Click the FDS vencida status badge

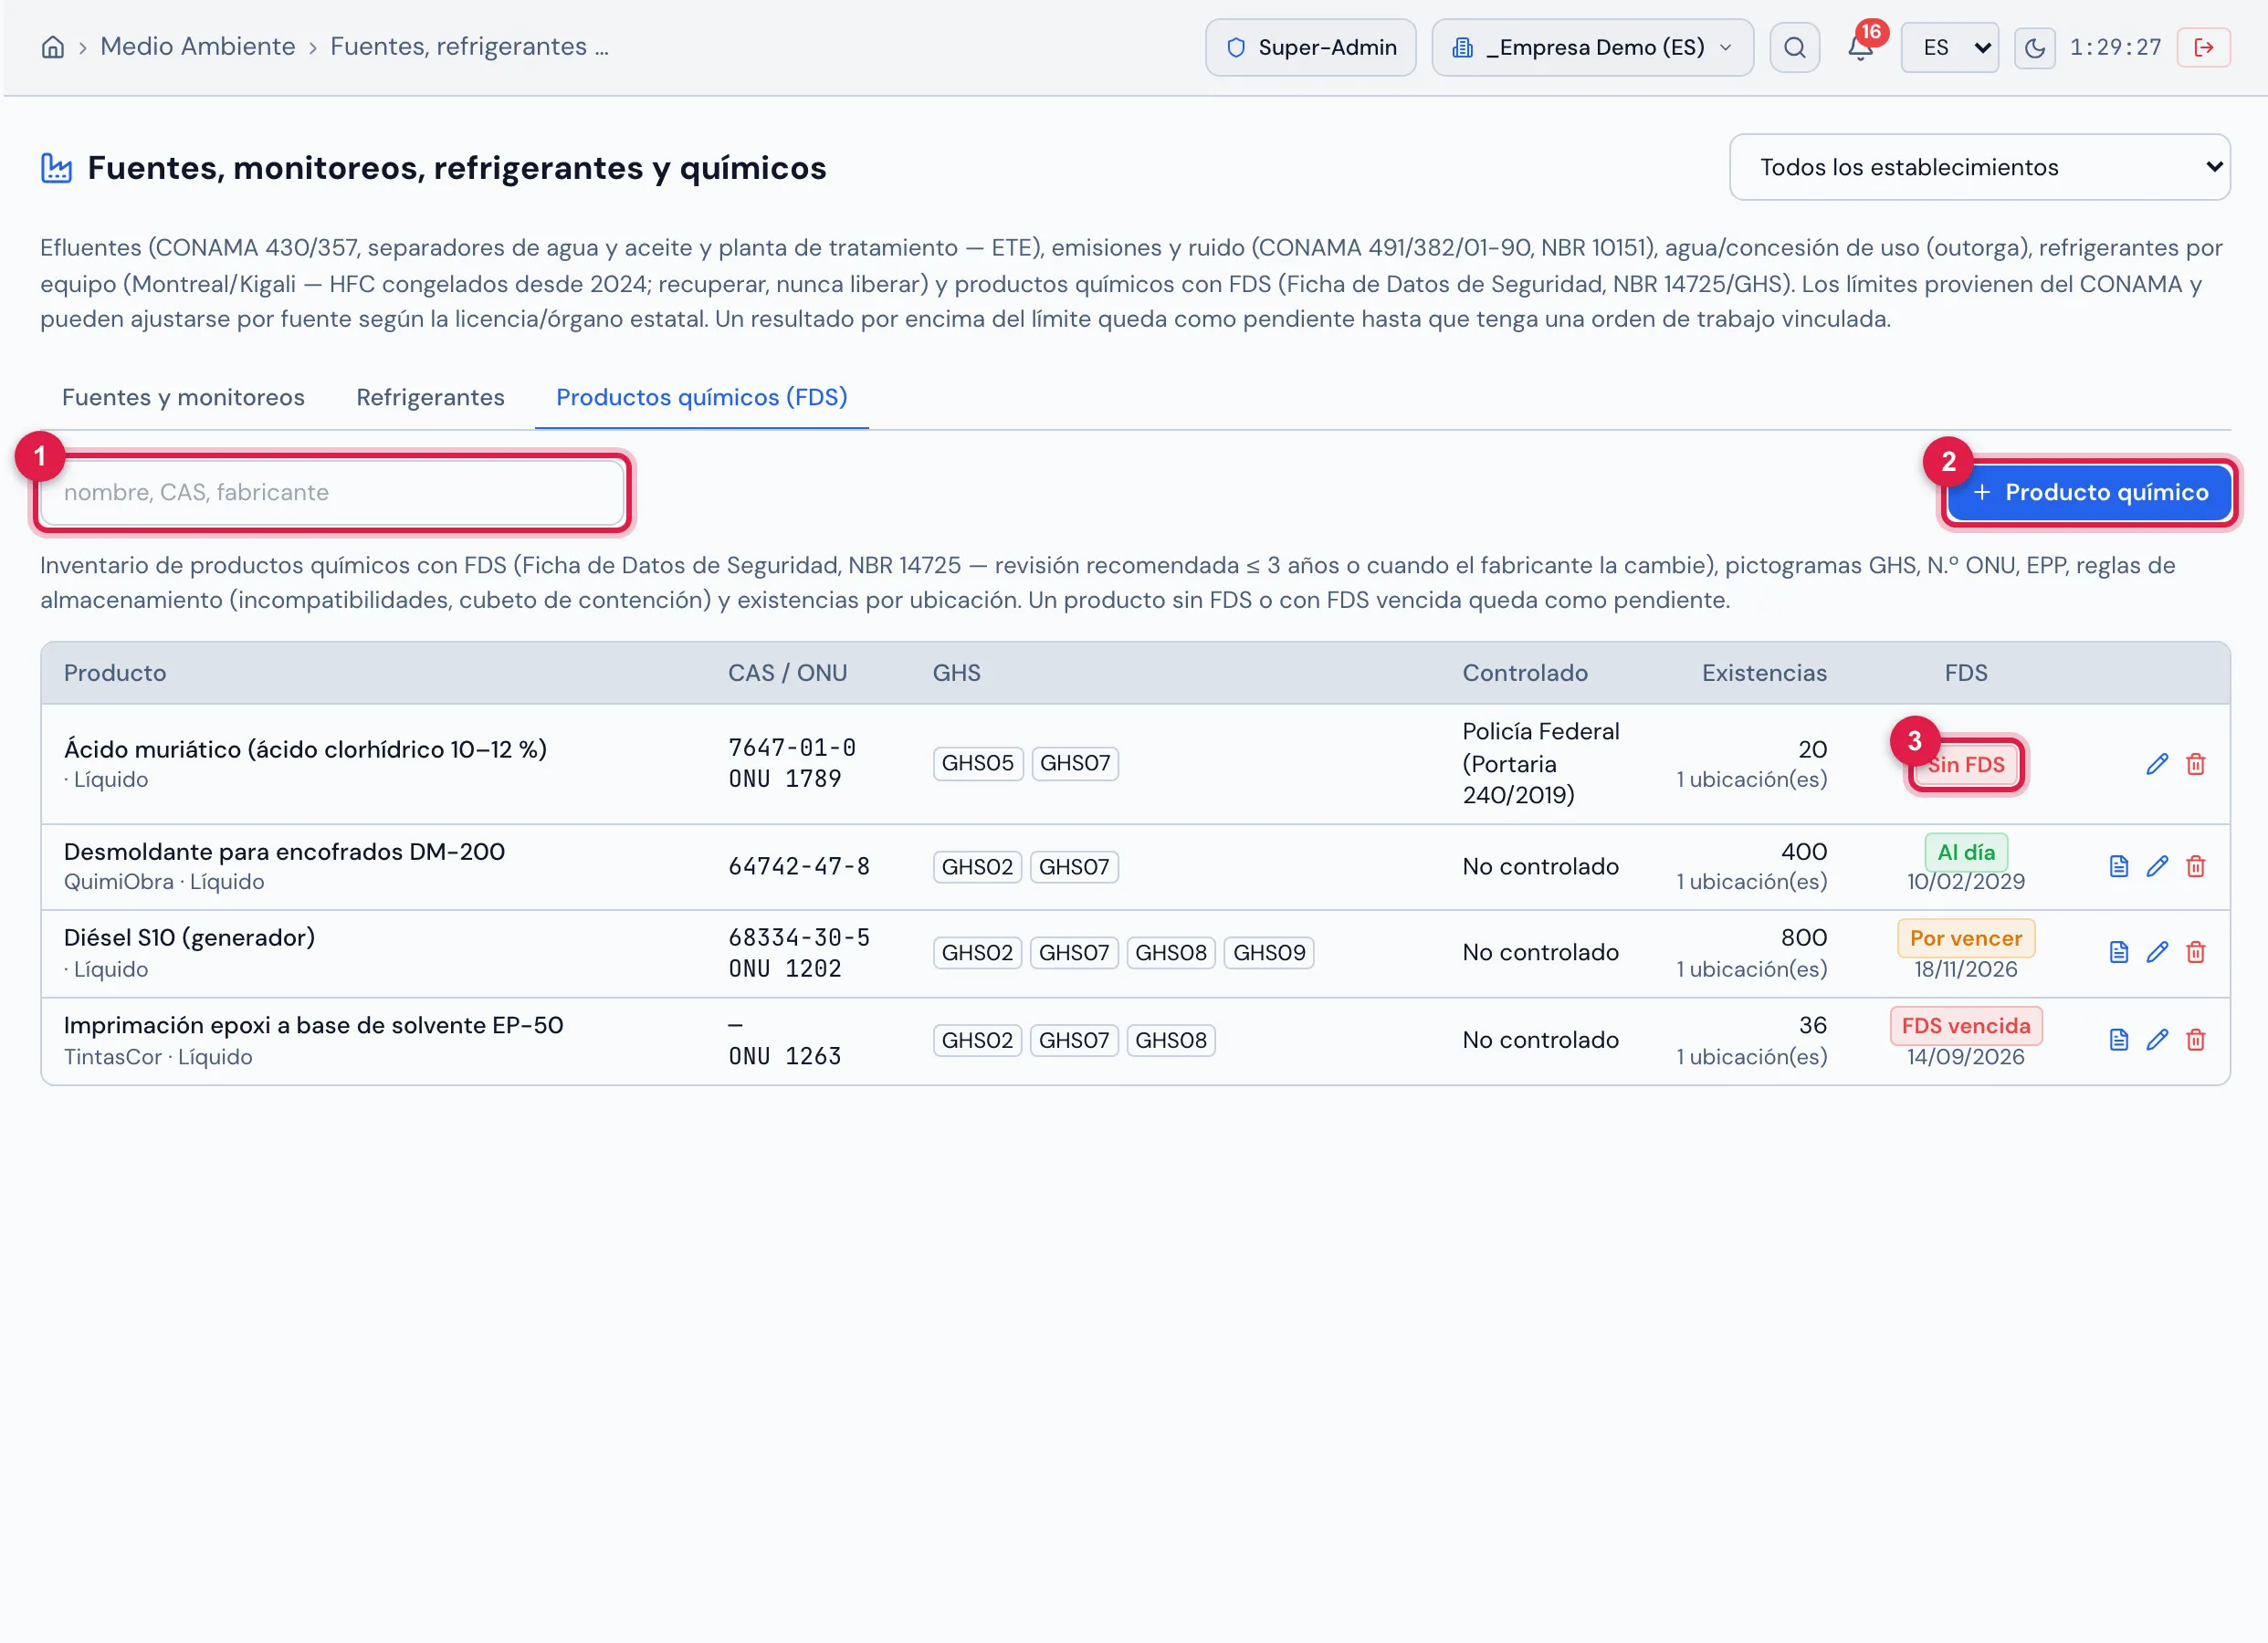point(1965,1026)
